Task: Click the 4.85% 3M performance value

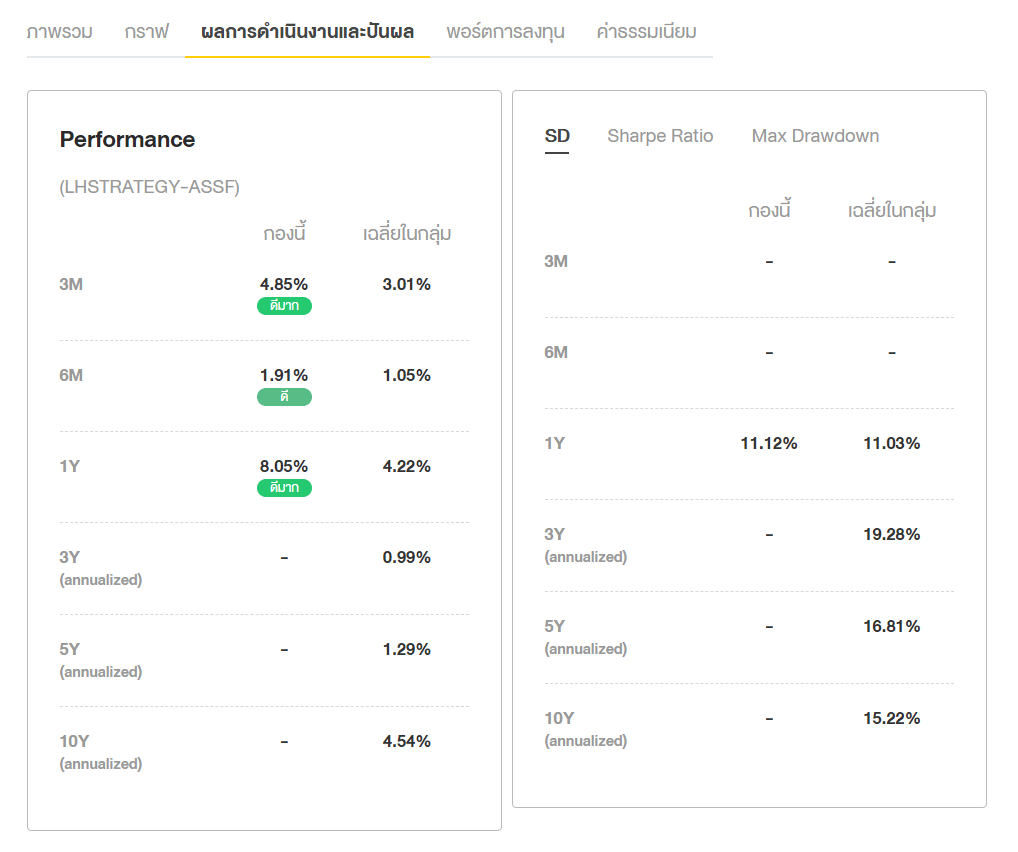Action: click(x=284, y=284)
